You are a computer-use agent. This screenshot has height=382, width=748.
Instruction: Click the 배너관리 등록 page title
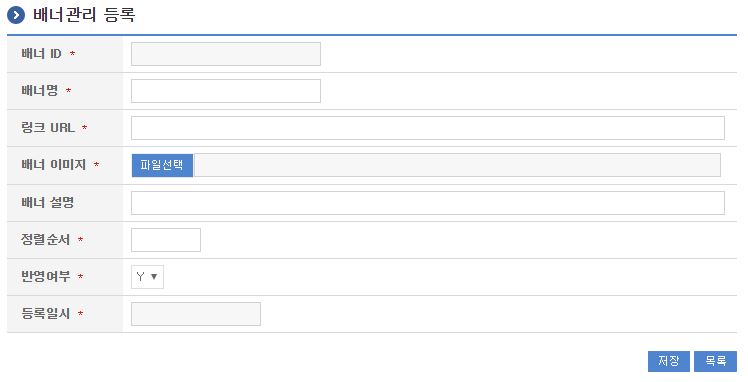84,15
